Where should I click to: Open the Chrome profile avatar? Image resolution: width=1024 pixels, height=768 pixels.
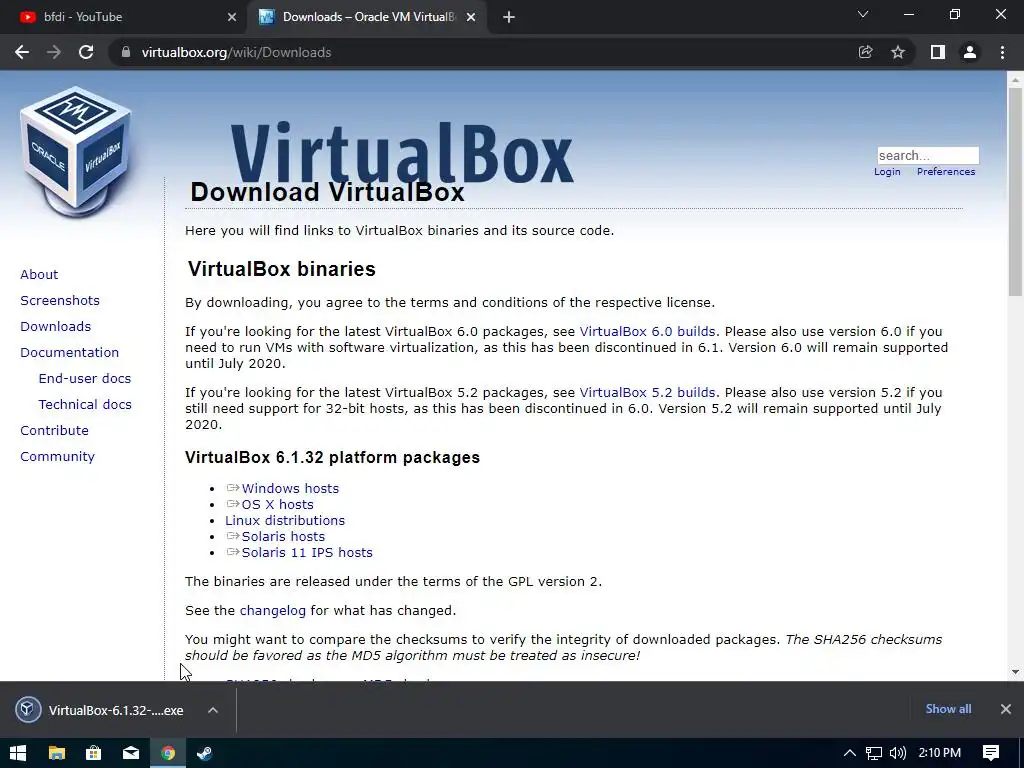tap(970, 52)
